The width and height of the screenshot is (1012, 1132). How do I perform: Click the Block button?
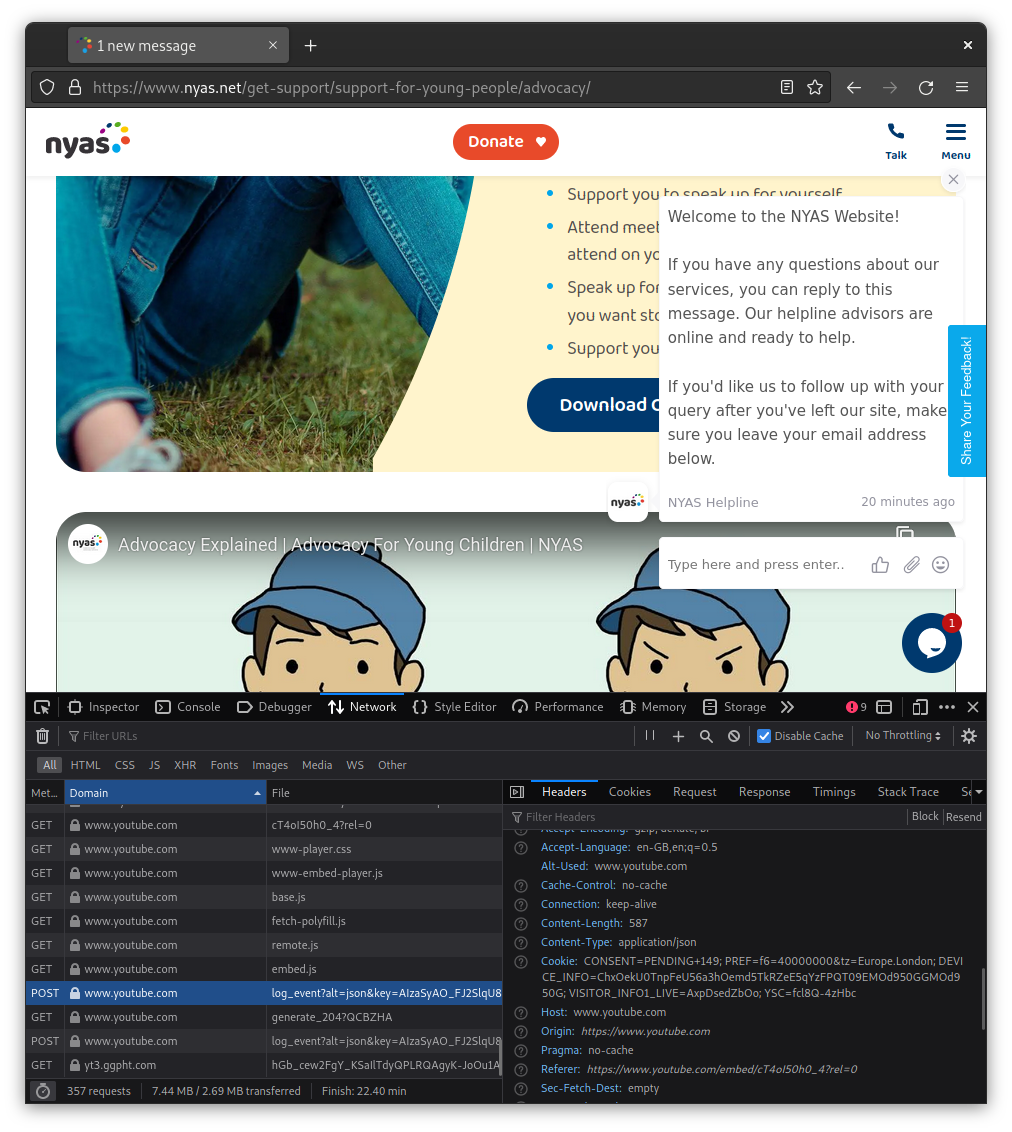925,816
